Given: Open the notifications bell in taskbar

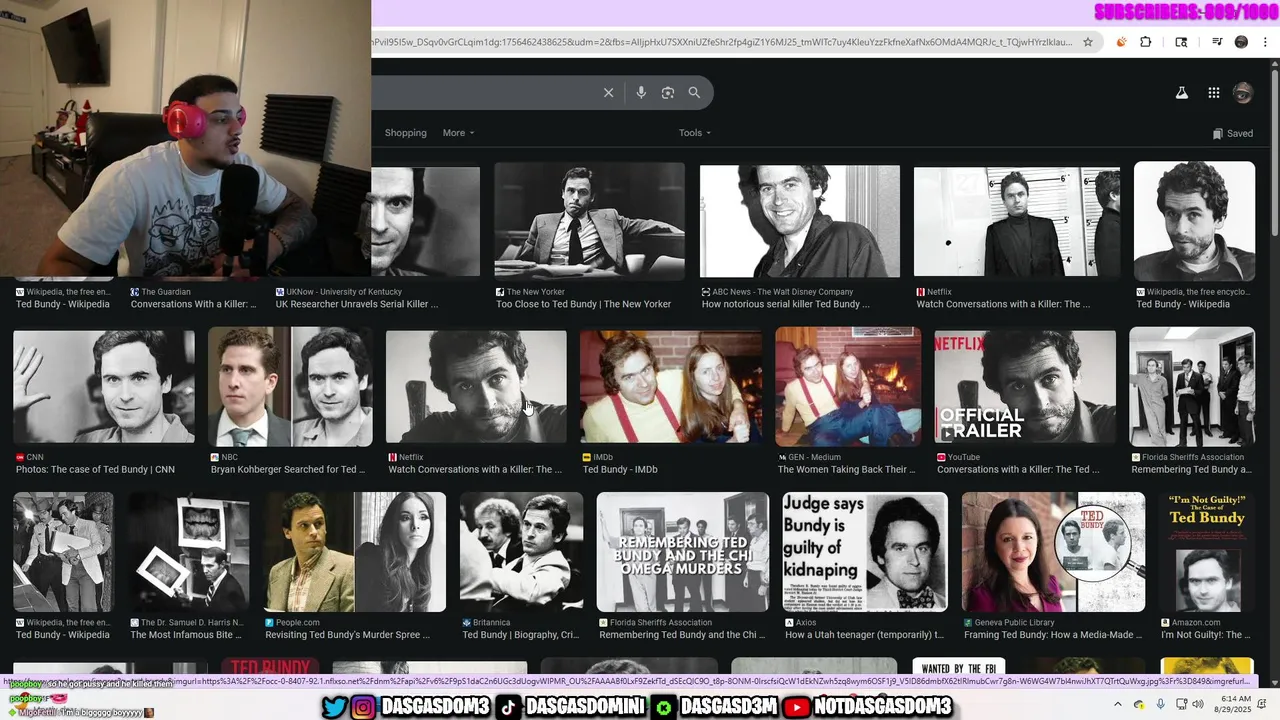Looking at the screenshot, I should 1263,704.
